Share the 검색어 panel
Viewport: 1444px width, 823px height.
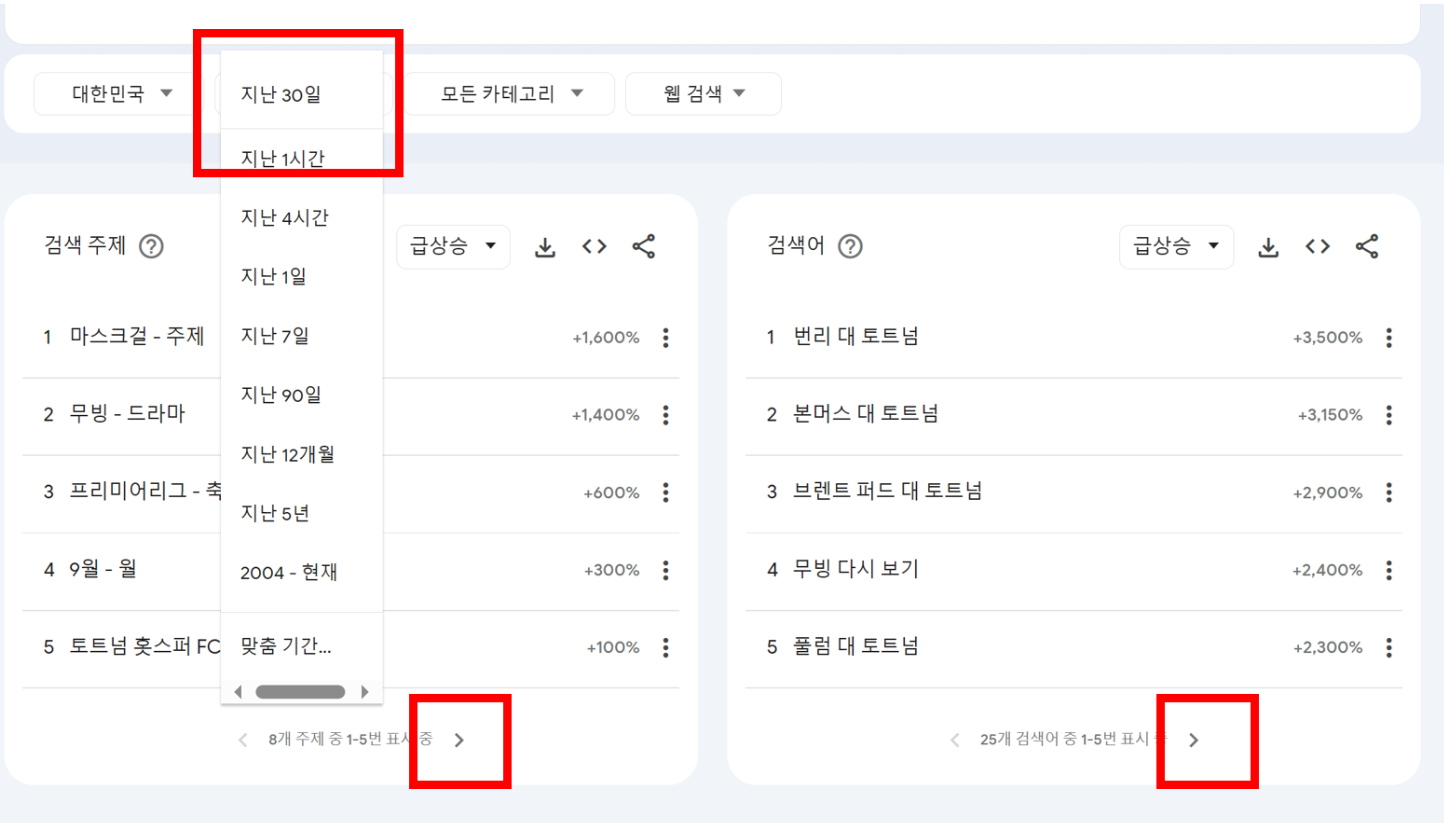point(1366,246)
